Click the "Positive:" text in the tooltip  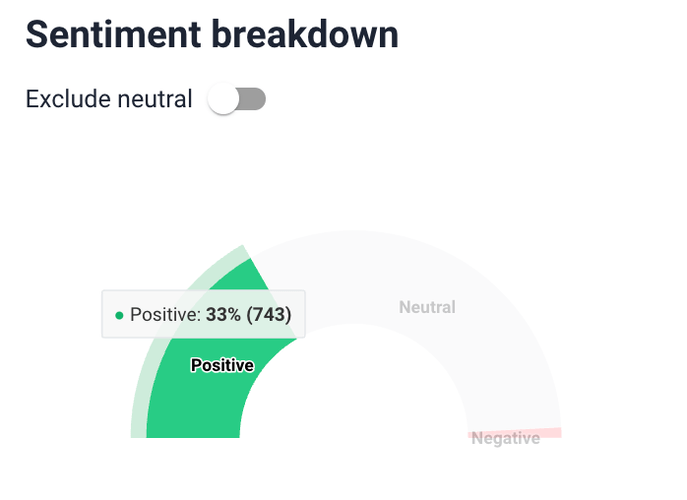click(x=165, y=315)
